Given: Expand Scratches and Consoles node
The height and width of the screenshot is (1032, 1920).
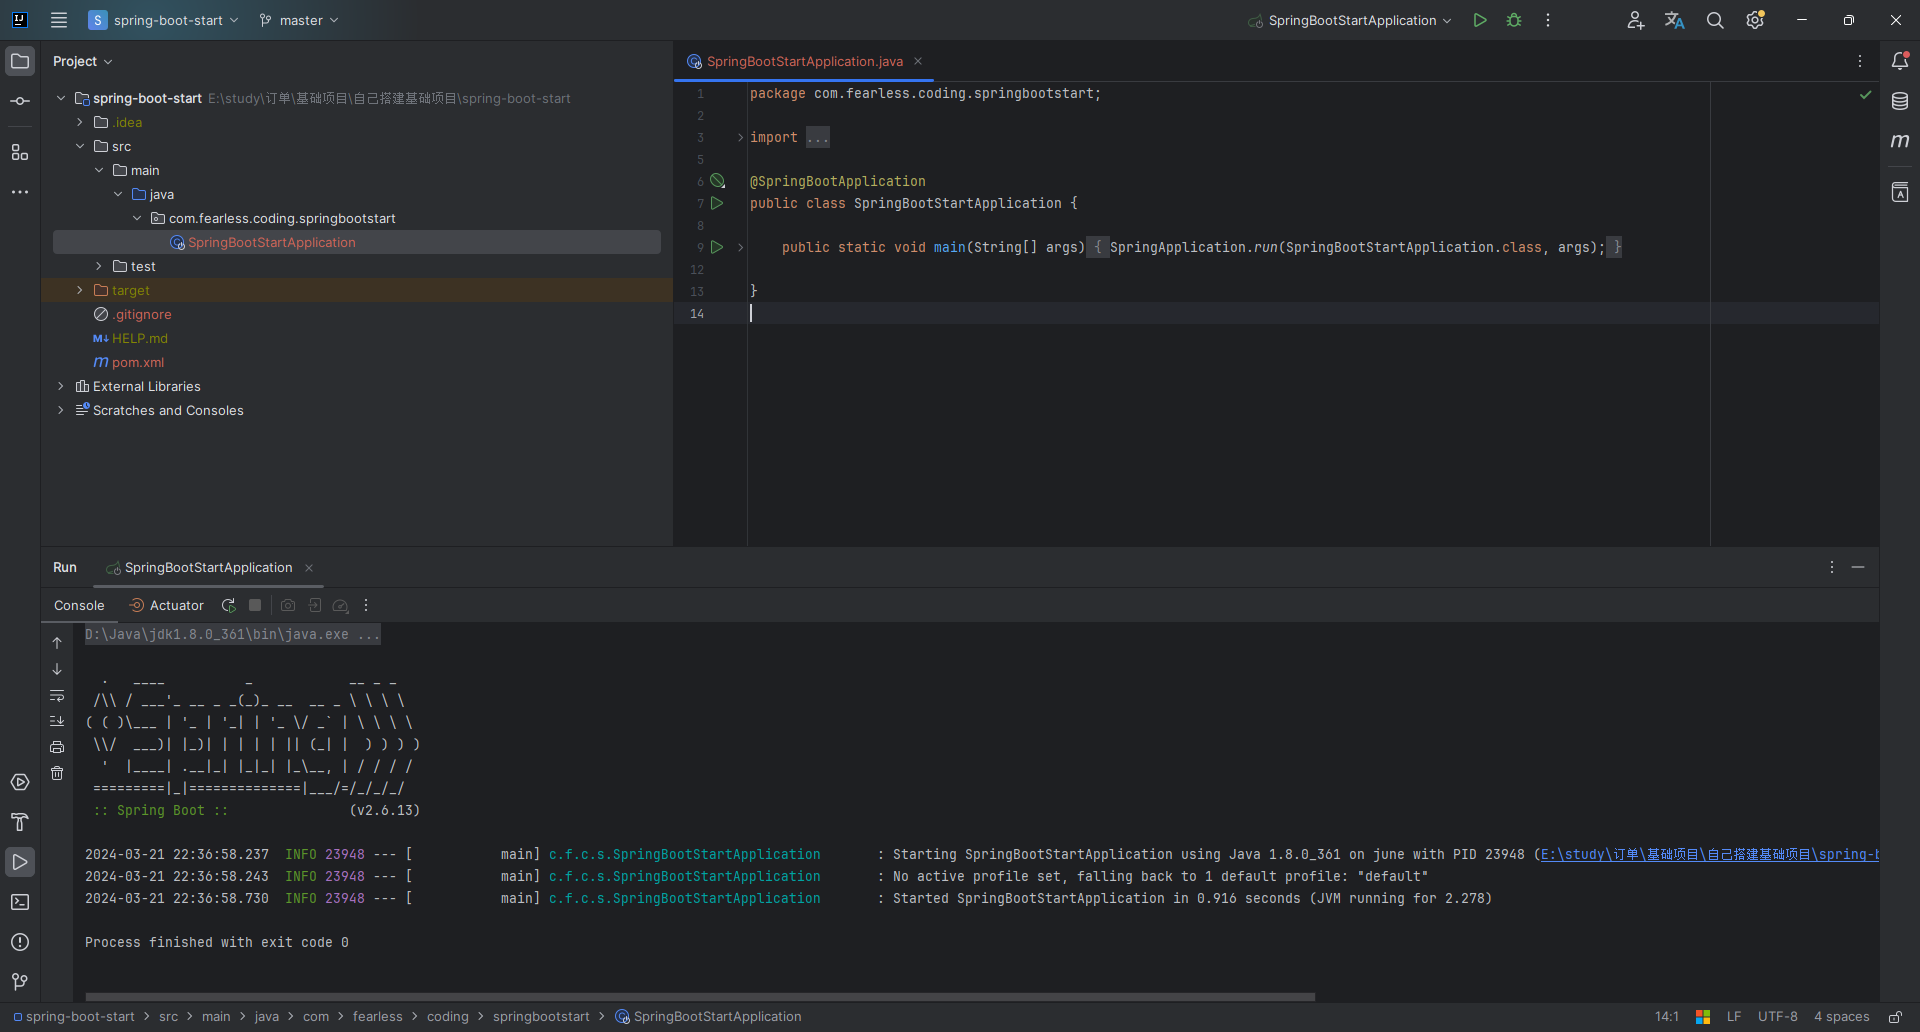Looking at the screenshot, I should coord(61,410).
